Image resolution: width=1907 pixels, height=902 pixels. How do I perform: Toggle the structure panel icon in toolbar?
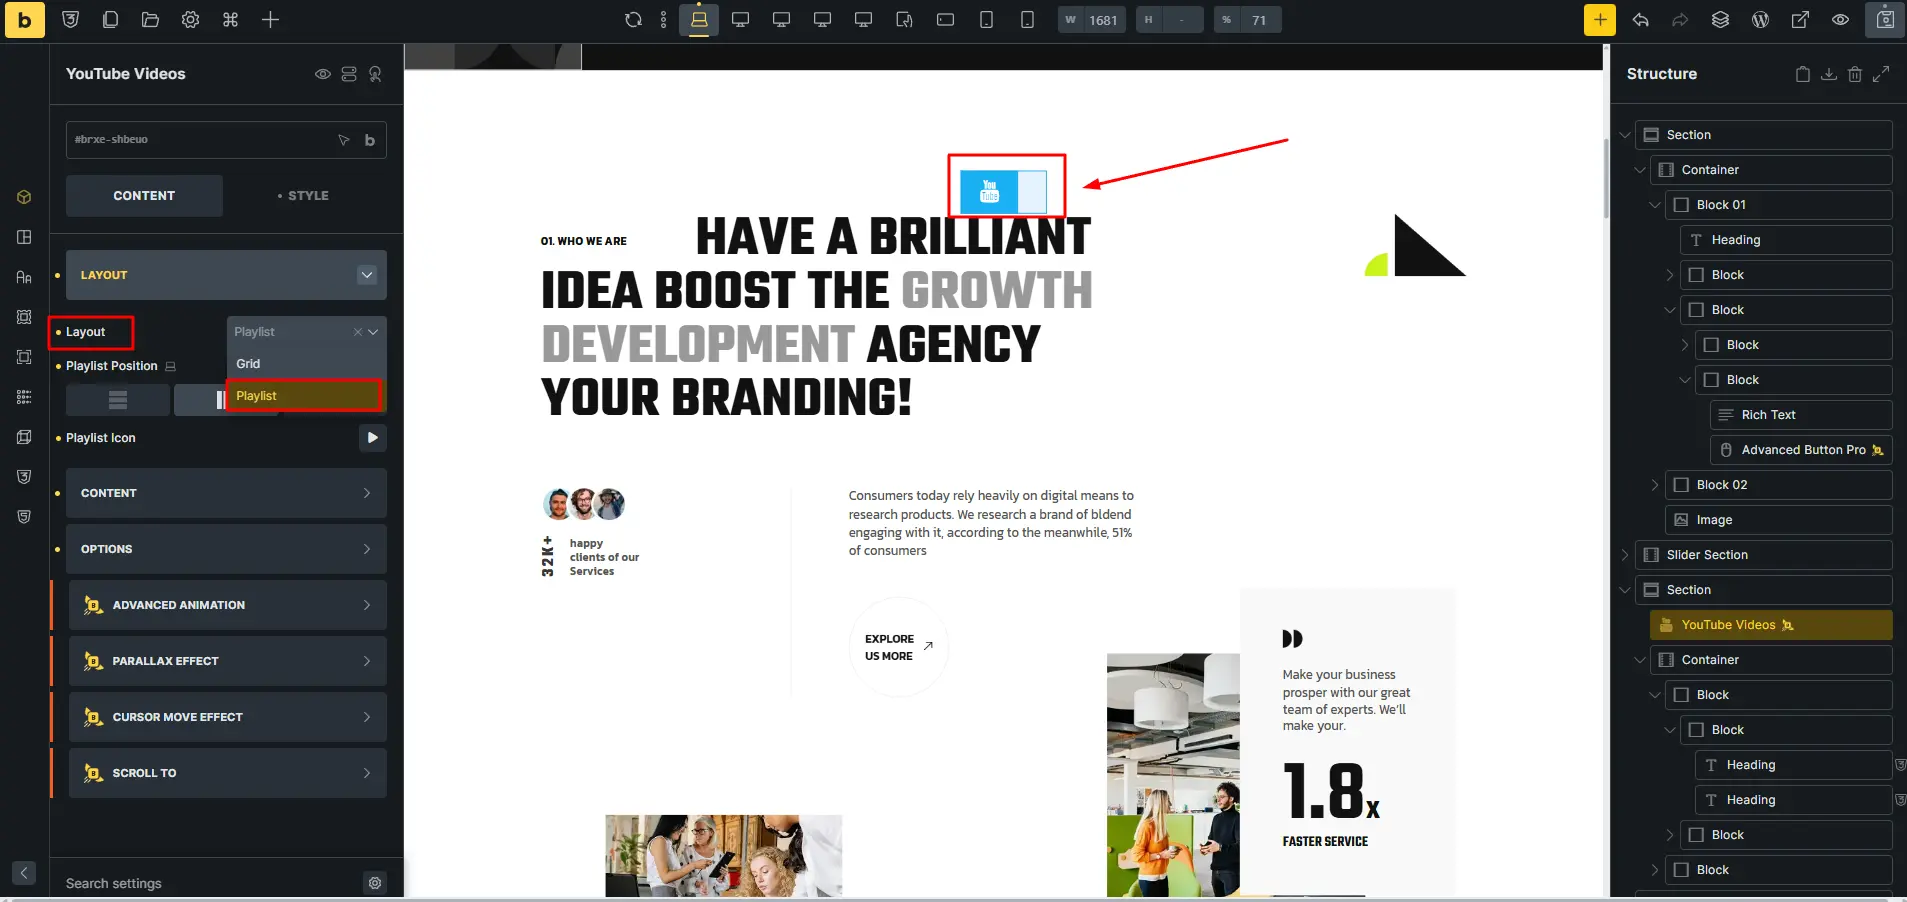click(1885, 20)
